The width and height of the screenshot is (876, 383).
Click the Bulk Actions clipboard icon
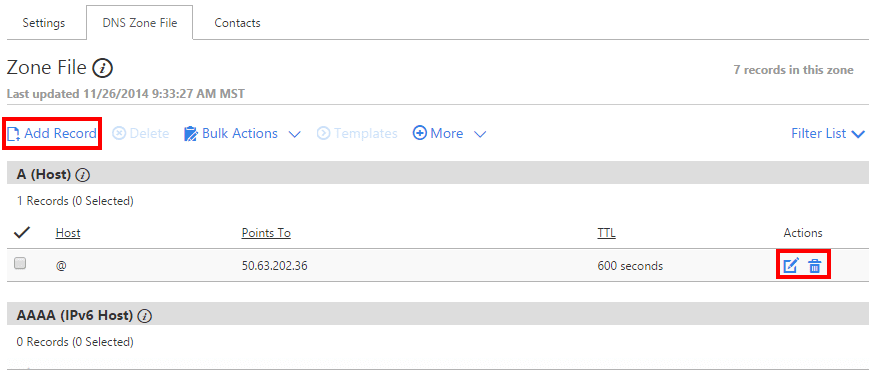pos(191,134)
